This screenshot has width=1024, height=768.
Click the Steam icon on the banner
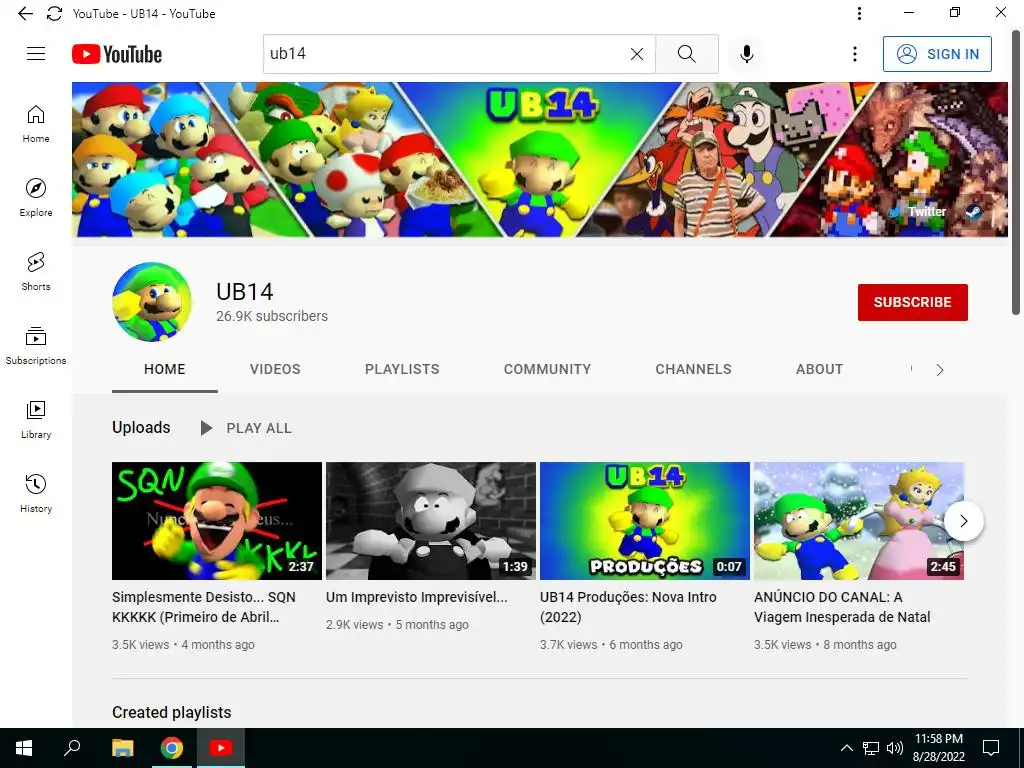pyautogui.click(x=973, y=212)
